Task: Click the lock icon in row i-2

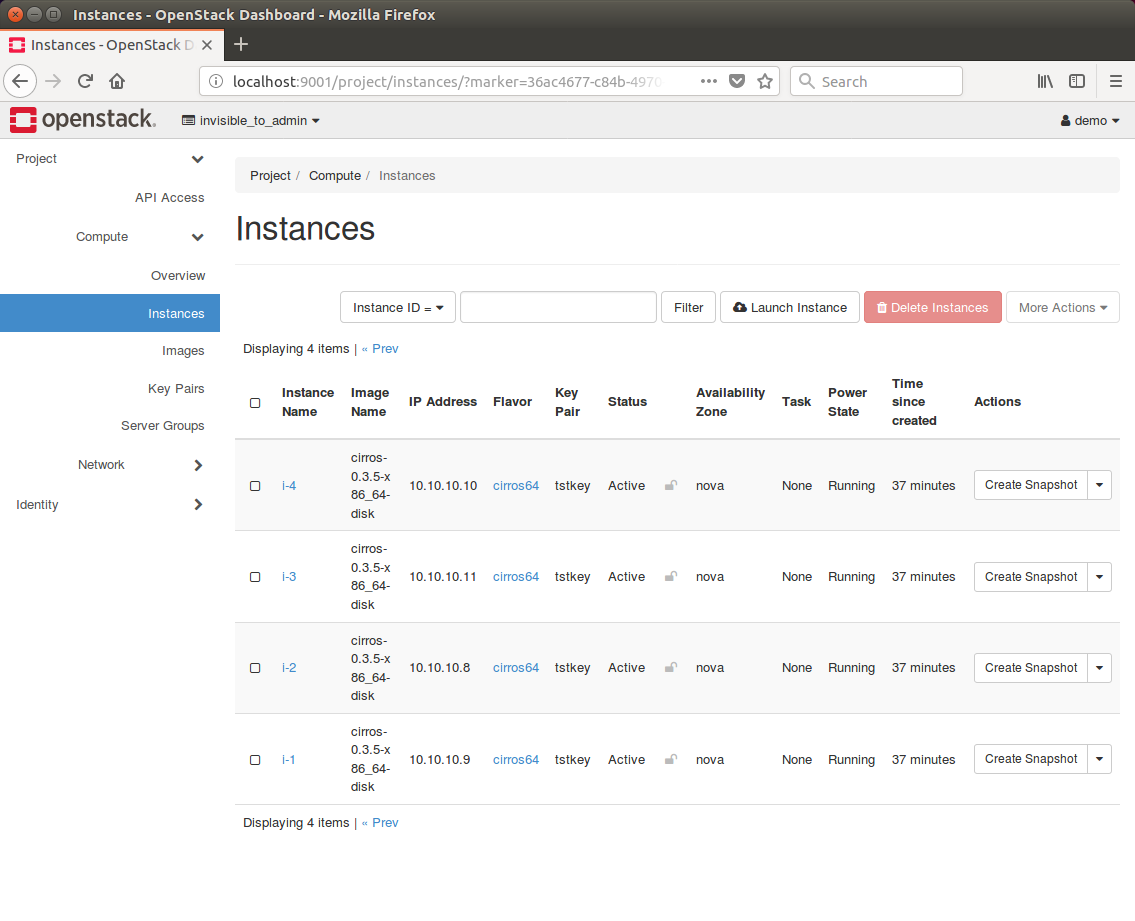Action: click(x=671, y=668)
